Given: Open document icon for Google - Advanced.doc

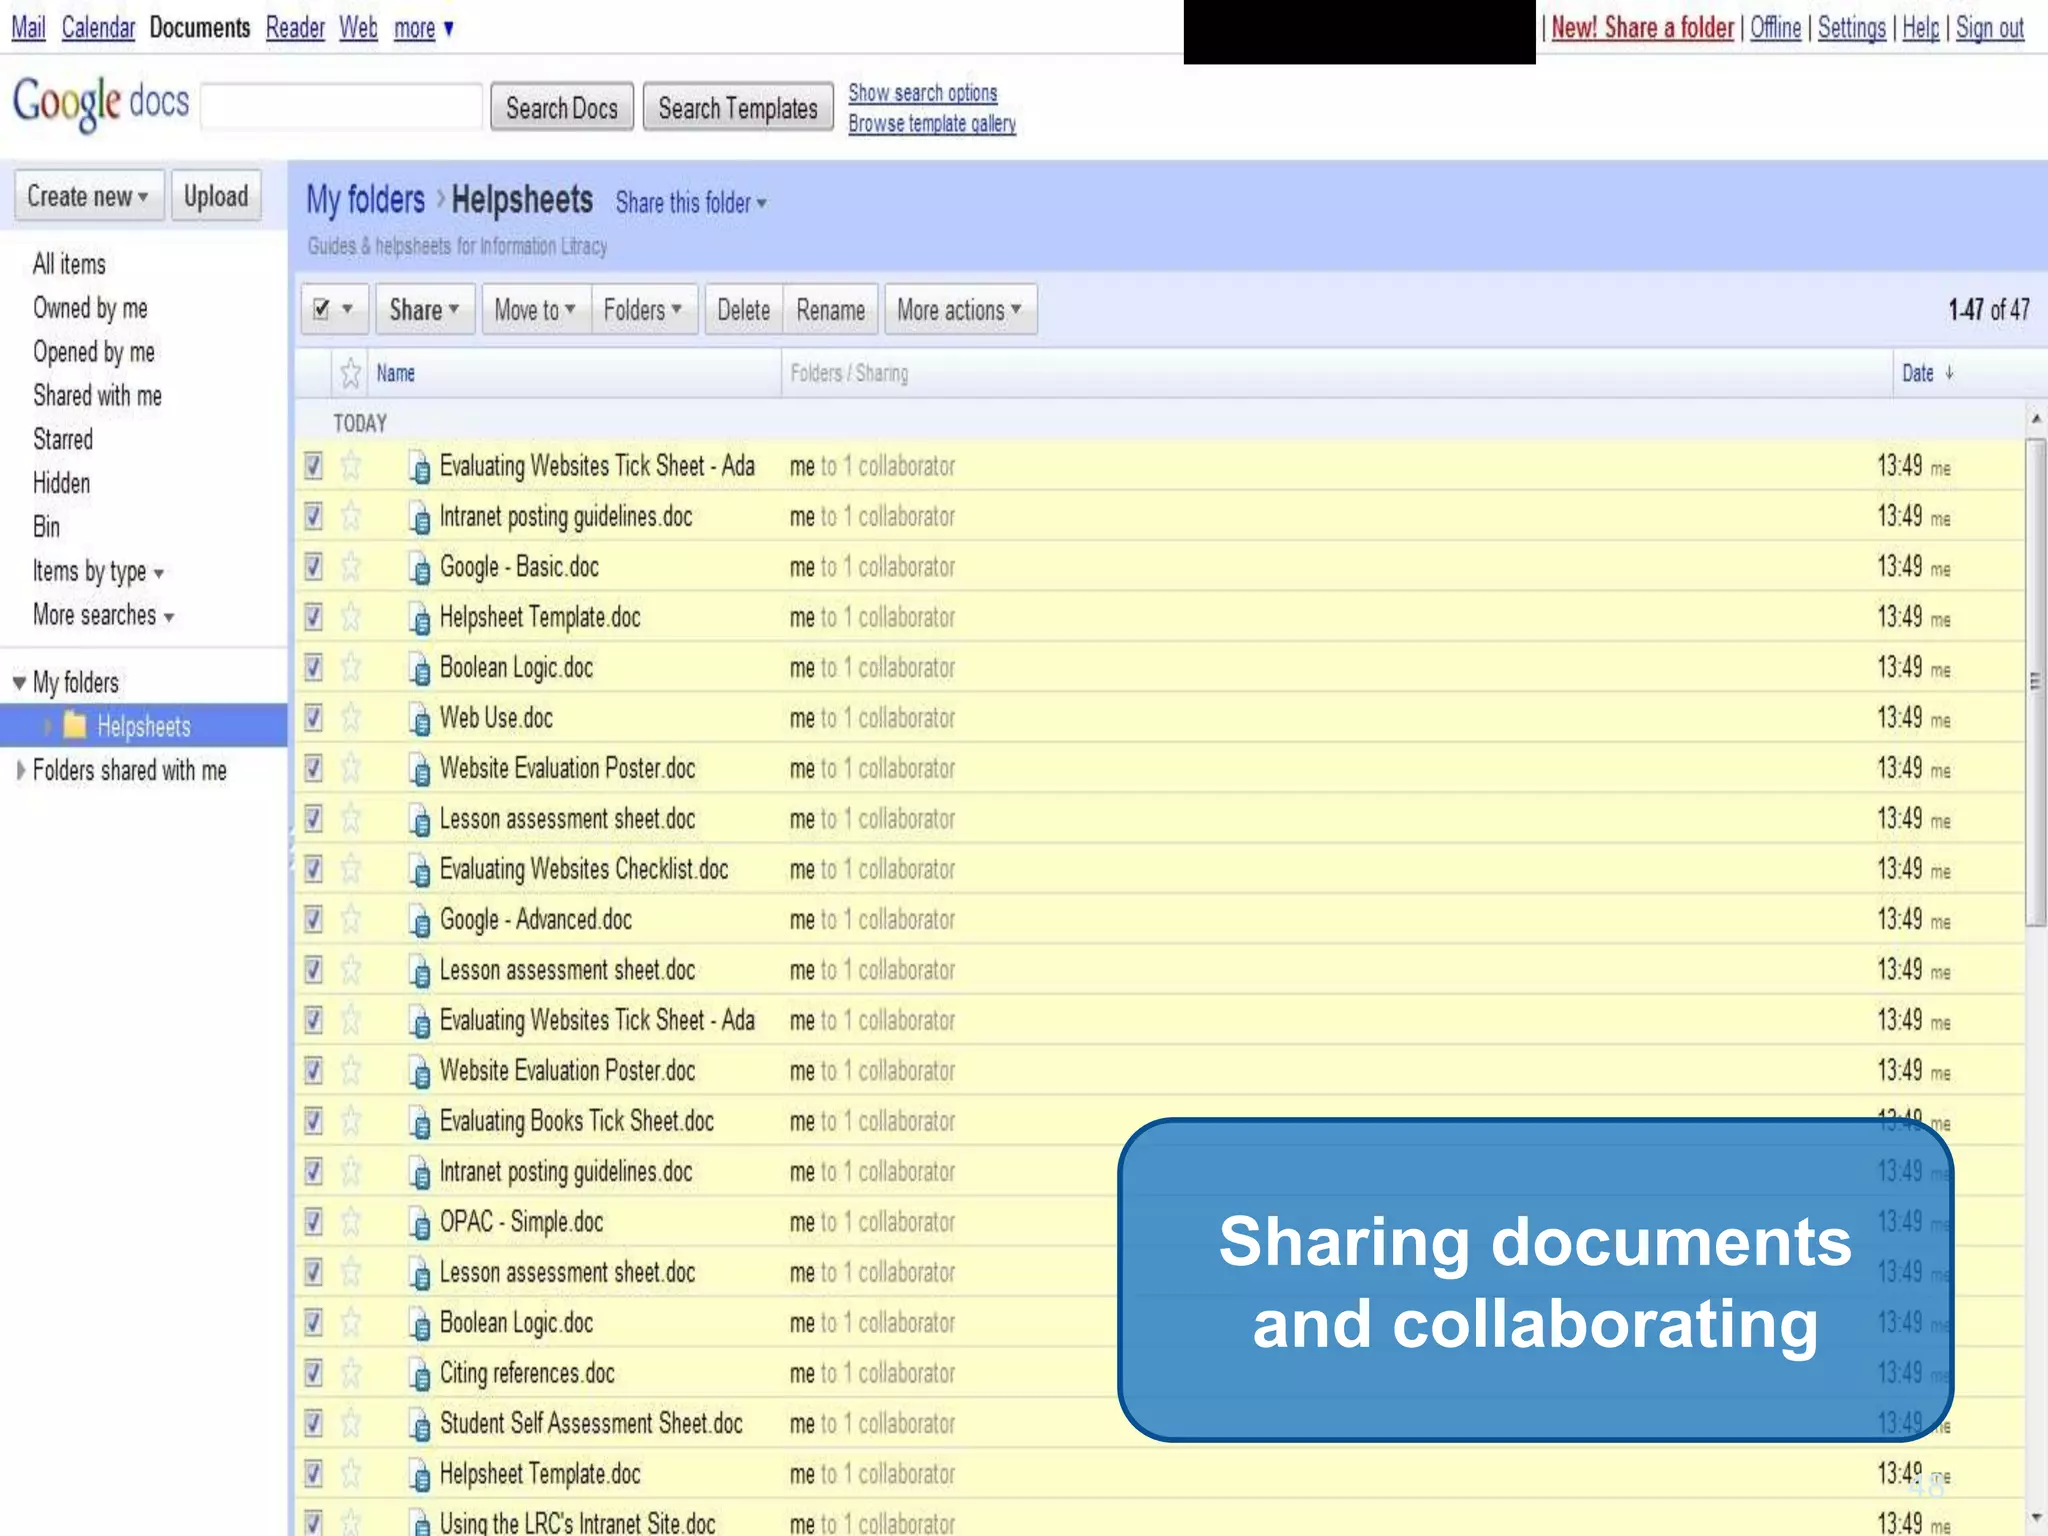Looking at the screenshot, I should [x=420, y=920].
